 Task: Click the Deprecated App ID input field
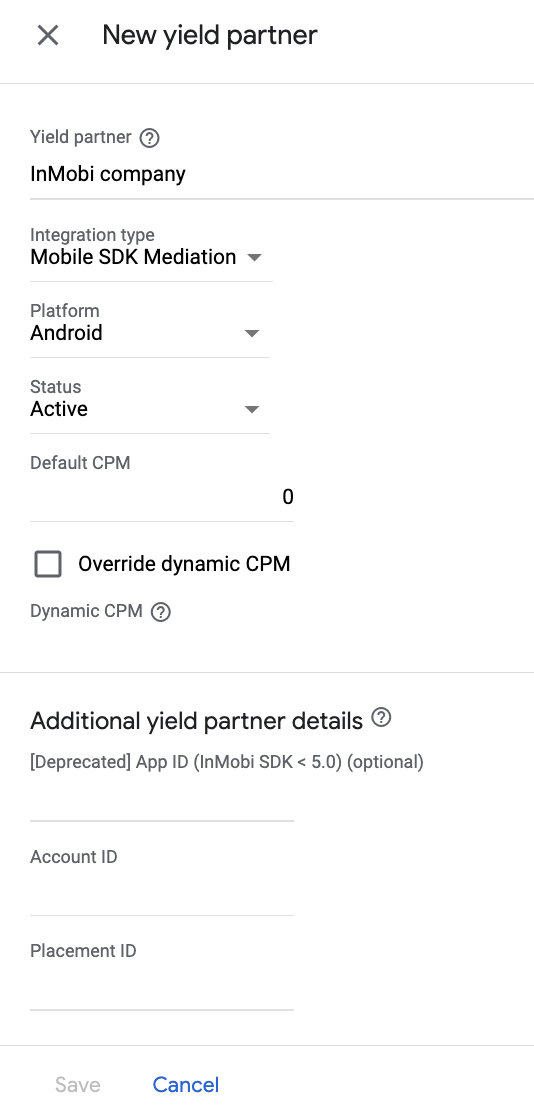click(161, 801)
